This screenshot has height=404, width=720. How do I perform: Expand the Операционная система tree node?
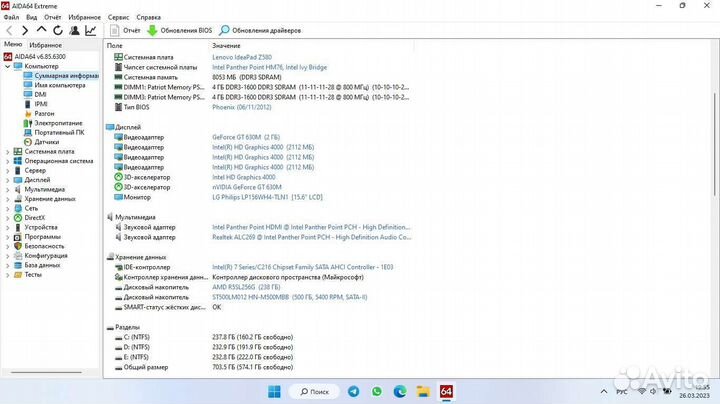point(7,161)
